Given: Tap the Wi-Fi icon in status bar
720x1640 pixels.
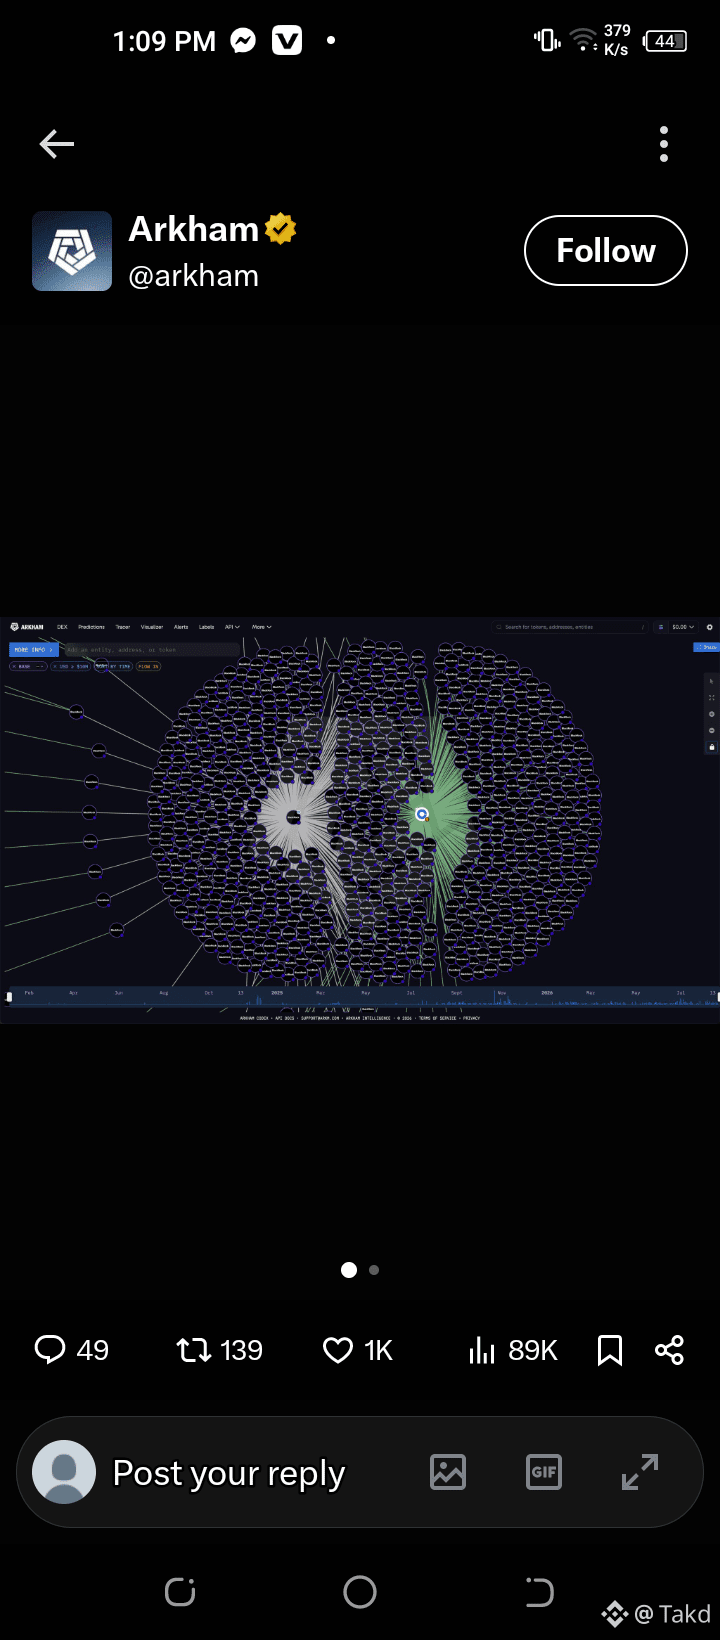Looking at the screenshot, I should click(x=583, y=40).
